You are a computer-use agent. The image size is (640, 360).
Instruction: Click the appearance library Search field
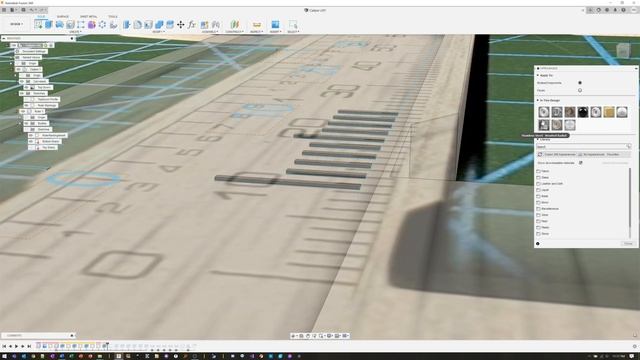584,147
